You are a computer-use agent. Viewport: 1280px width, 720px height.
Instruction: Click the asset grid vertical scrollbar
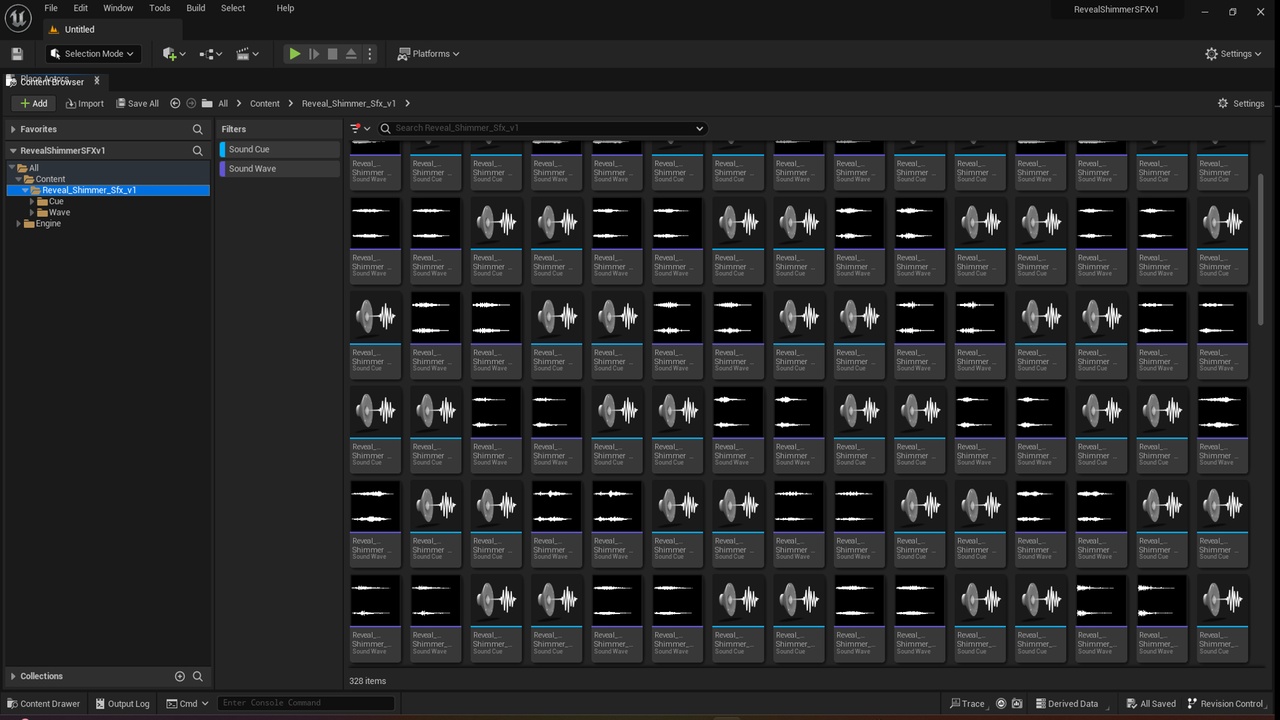(x=1260, y=250)
